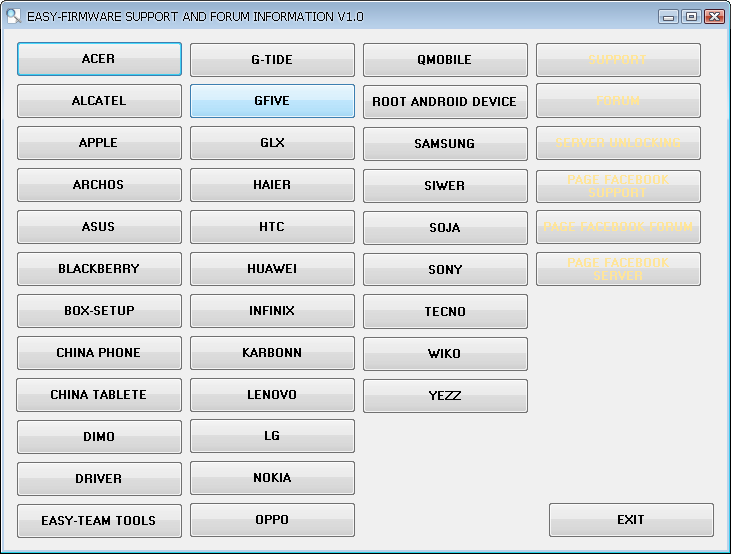
Task: Open the OPPO section
Action: (272, 519)
